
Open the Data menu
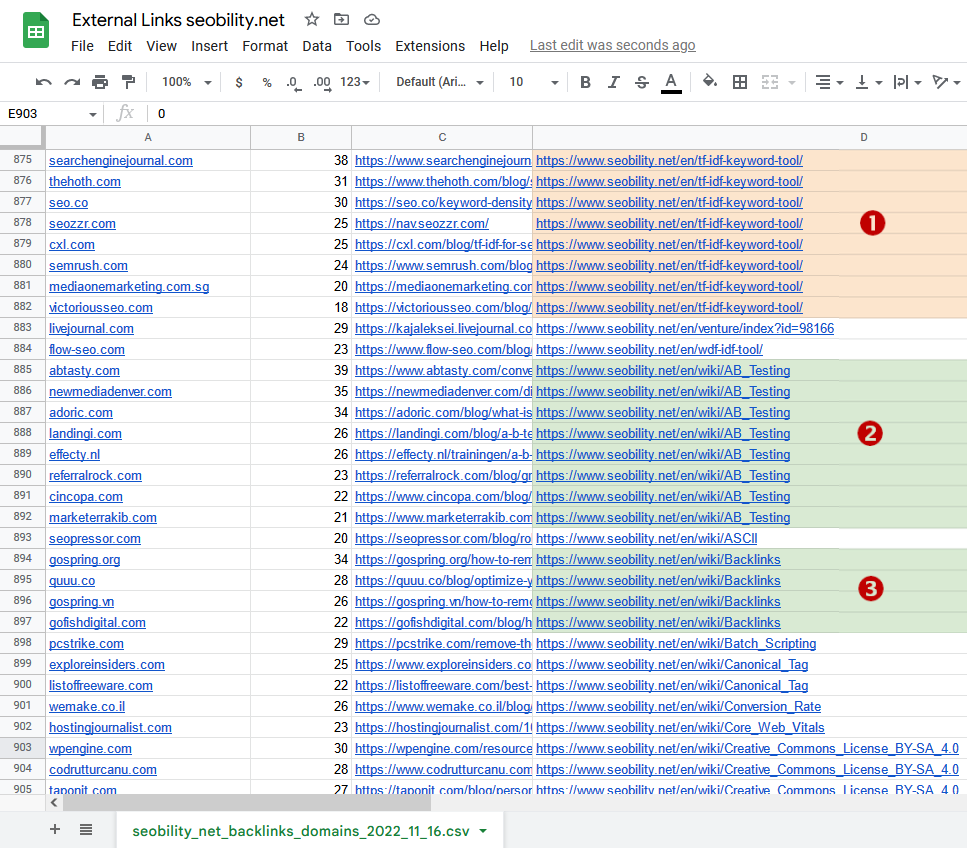click(317, 45)
